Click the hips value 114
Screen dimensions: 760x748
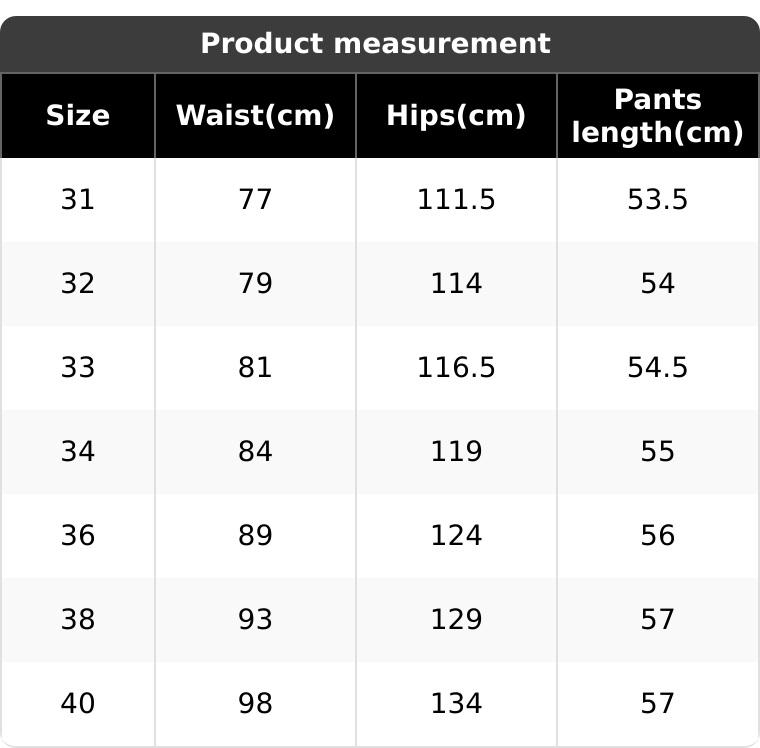coord(456,284)
